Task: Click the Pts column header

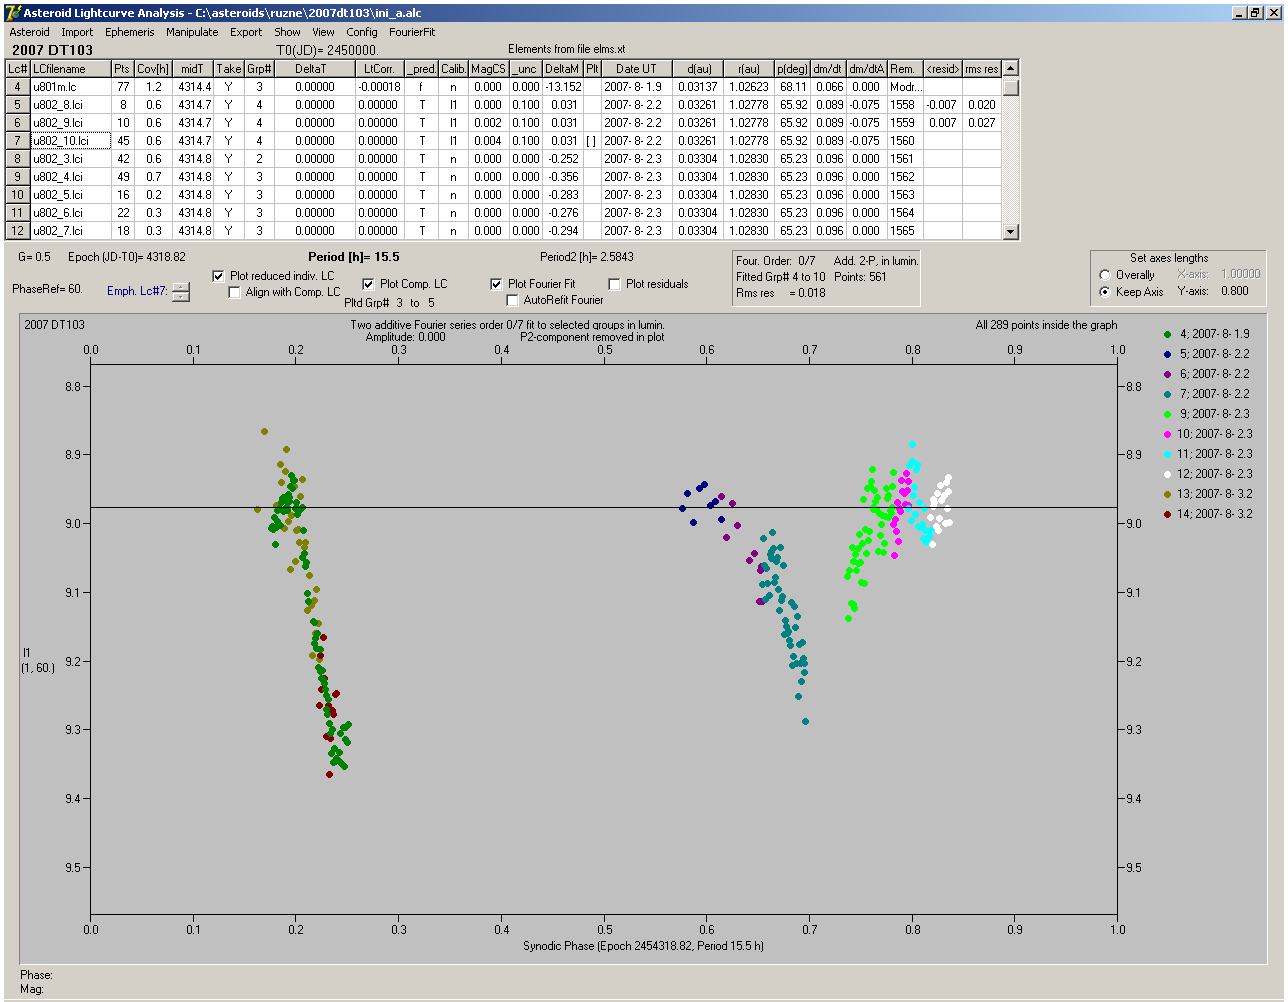Action: (x=122, y=69)
